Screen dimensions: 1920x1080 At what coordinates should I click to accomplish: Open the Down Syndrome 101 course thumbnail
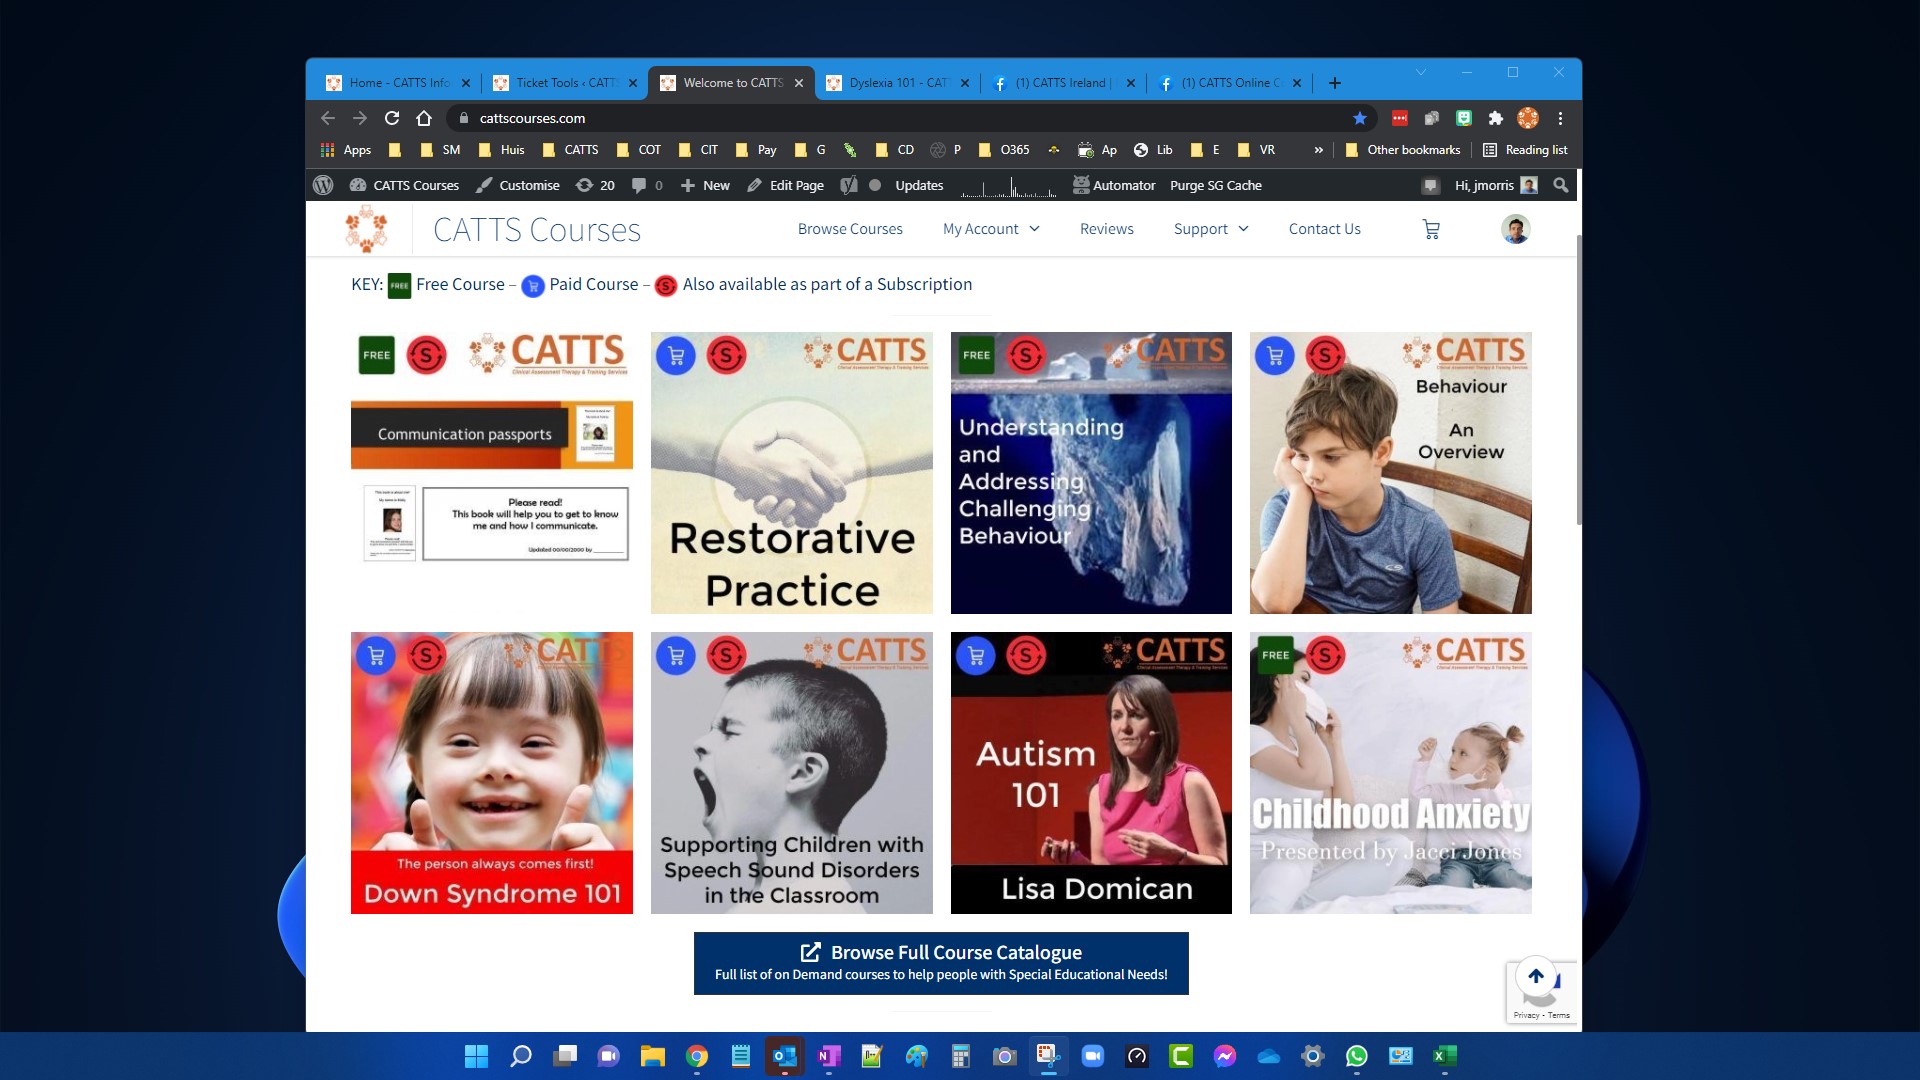(x=491, y=773)
